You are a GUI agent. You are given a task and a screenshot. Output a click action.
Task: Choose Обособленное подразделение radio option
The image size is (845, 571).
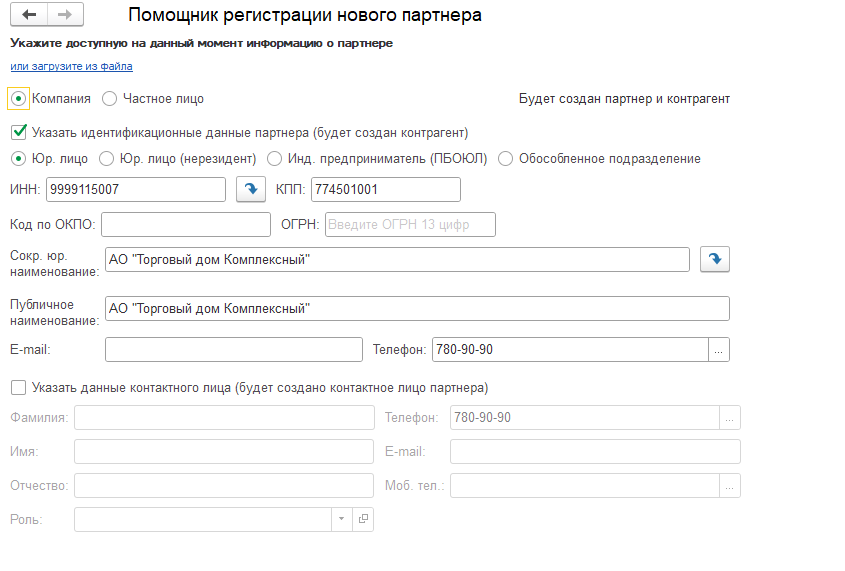pos(506,159)
